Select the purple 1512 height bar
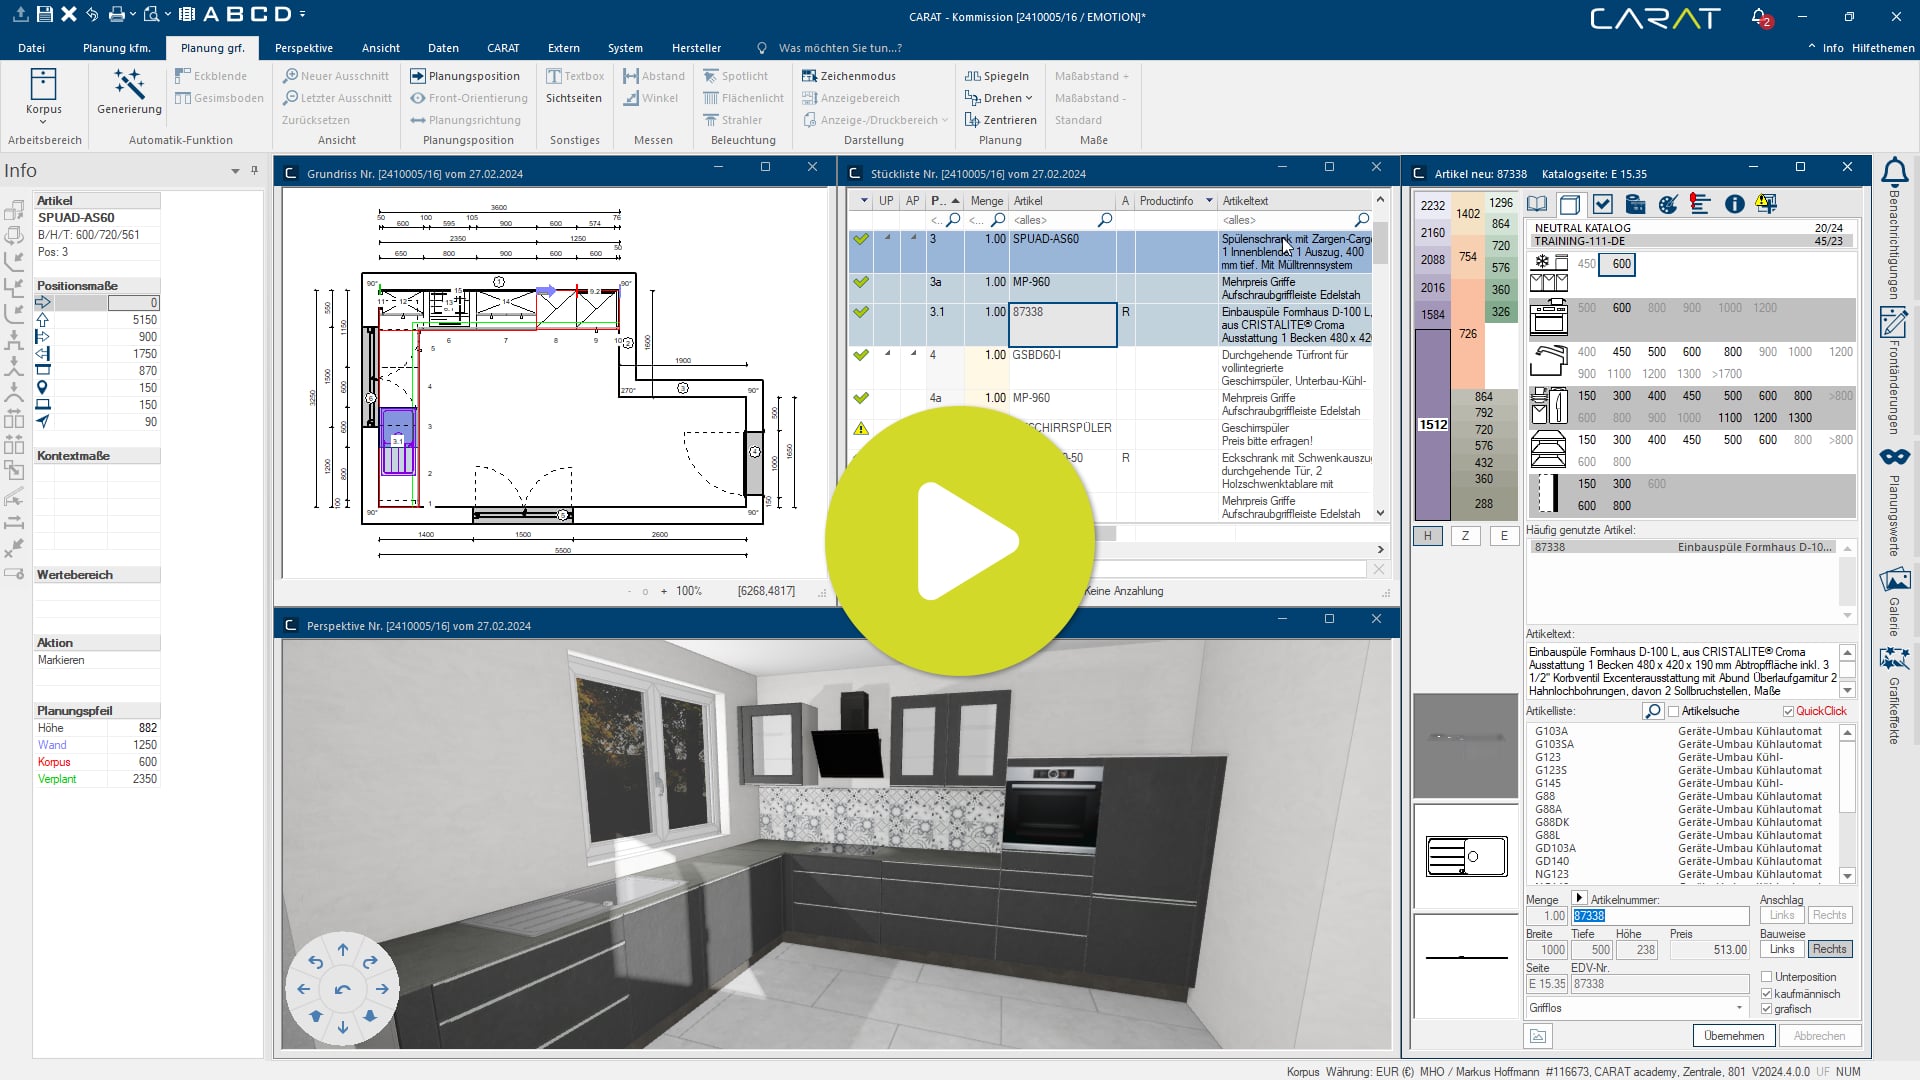The image size is (1920, 1080). pos(1432,424)
